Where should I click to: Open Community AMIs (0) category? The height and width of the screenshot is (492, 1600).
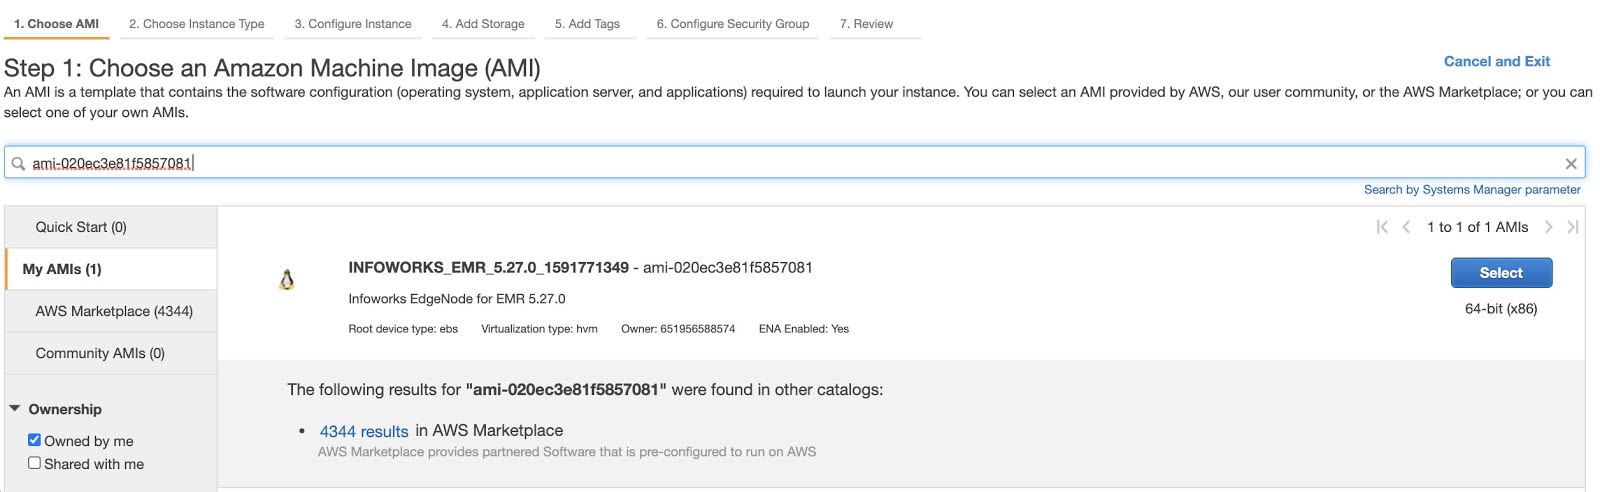[x=111, y=353]
